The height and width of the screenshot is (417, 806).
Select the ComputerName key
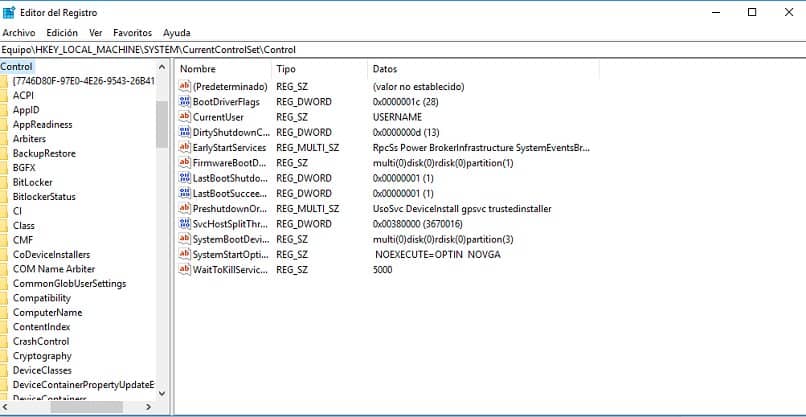47,312
